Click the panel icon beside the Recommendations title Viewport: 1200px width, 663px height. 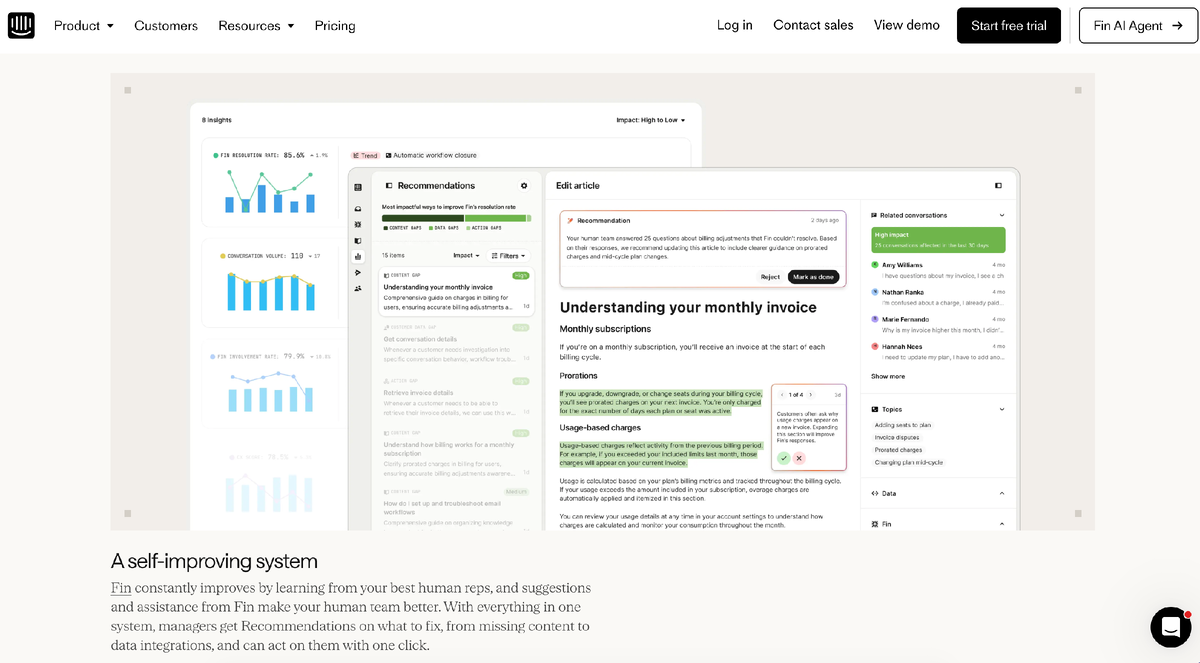click(x=389, y=186)
